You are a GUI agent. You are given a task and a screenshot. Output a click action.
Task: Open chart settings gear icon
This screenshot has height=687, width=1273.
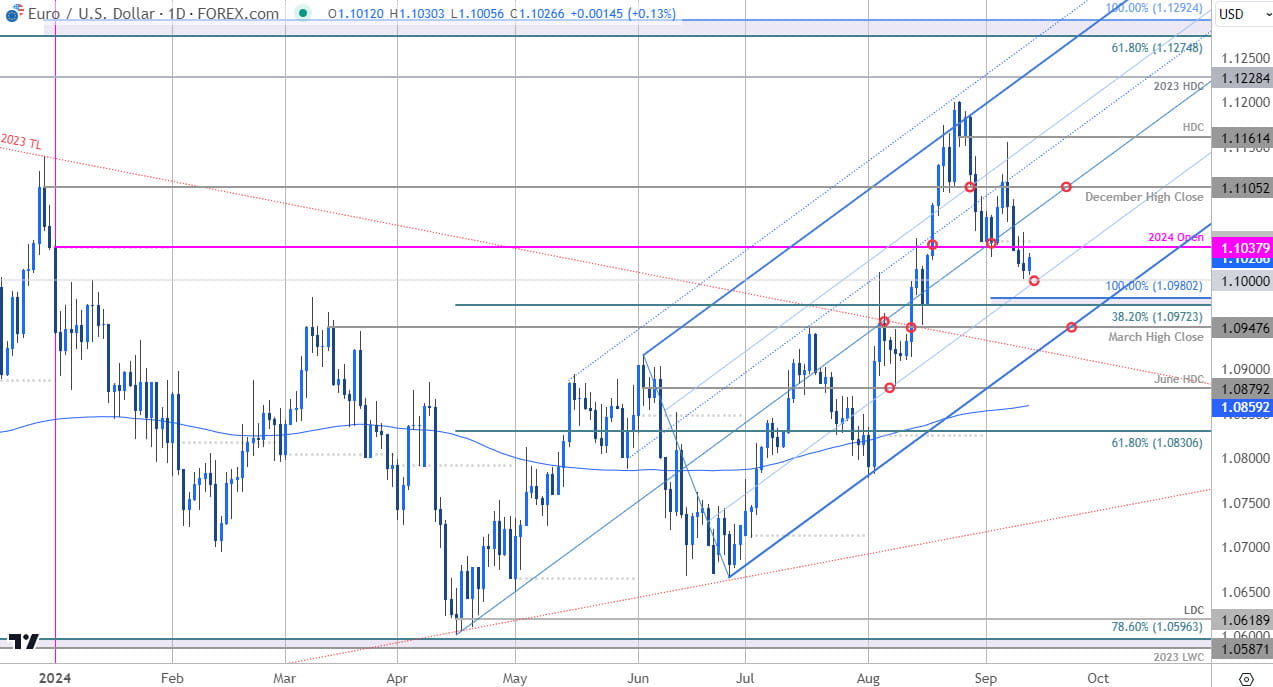1245,679
